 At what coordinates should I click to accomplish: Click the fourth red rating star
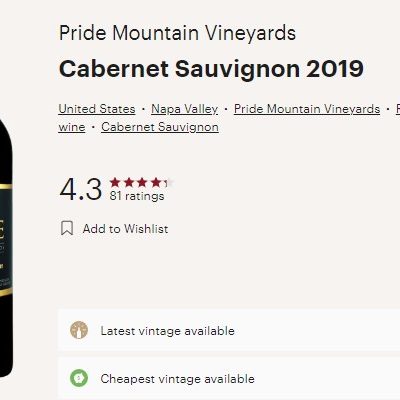(156, 182)
